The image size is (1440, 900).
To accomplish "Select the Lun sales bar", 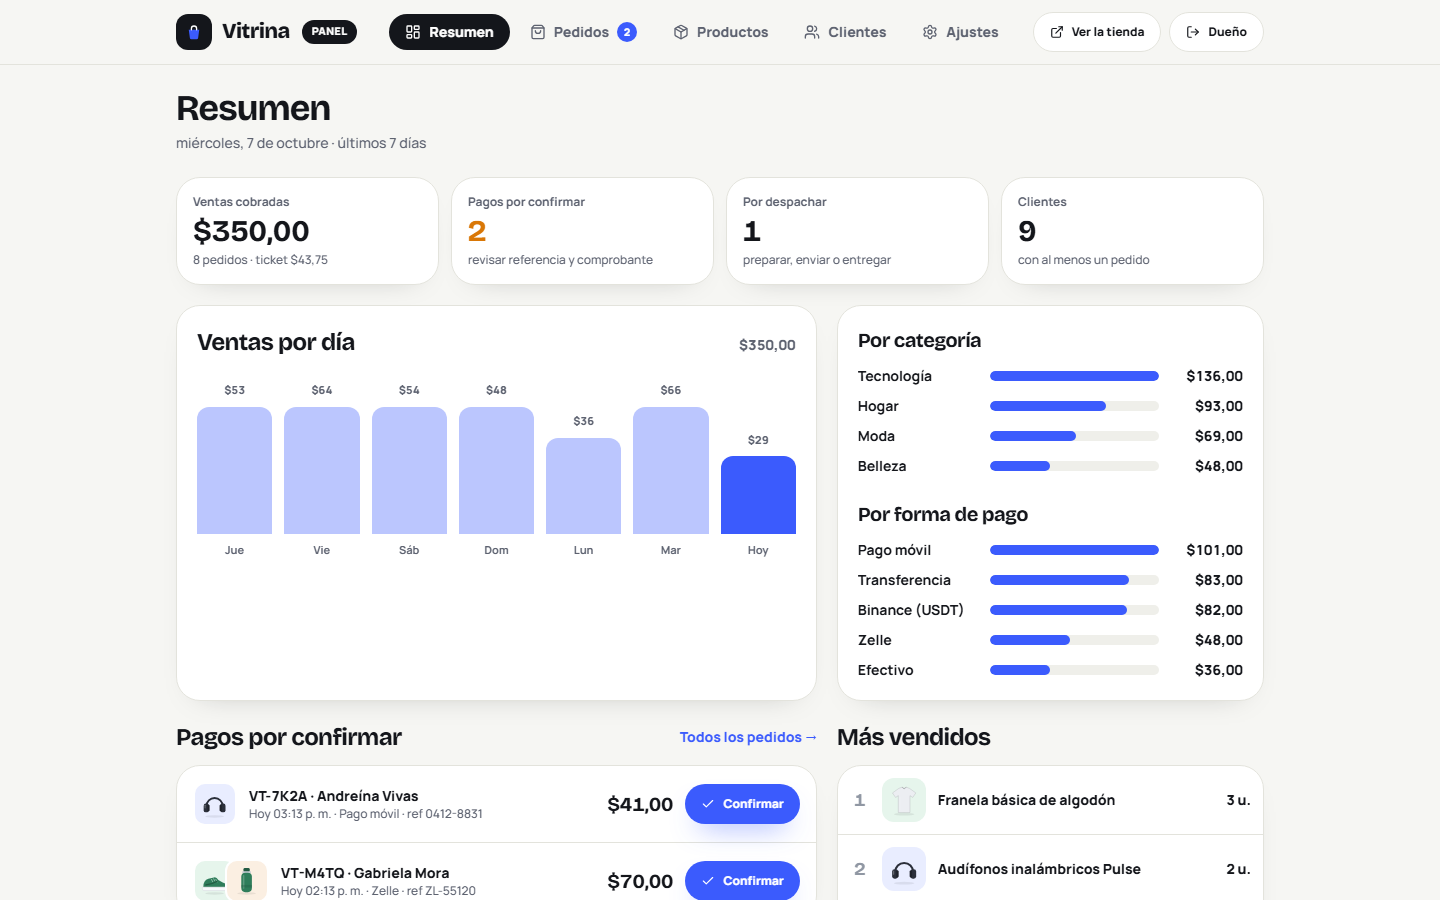I will [x=583, y=486].
